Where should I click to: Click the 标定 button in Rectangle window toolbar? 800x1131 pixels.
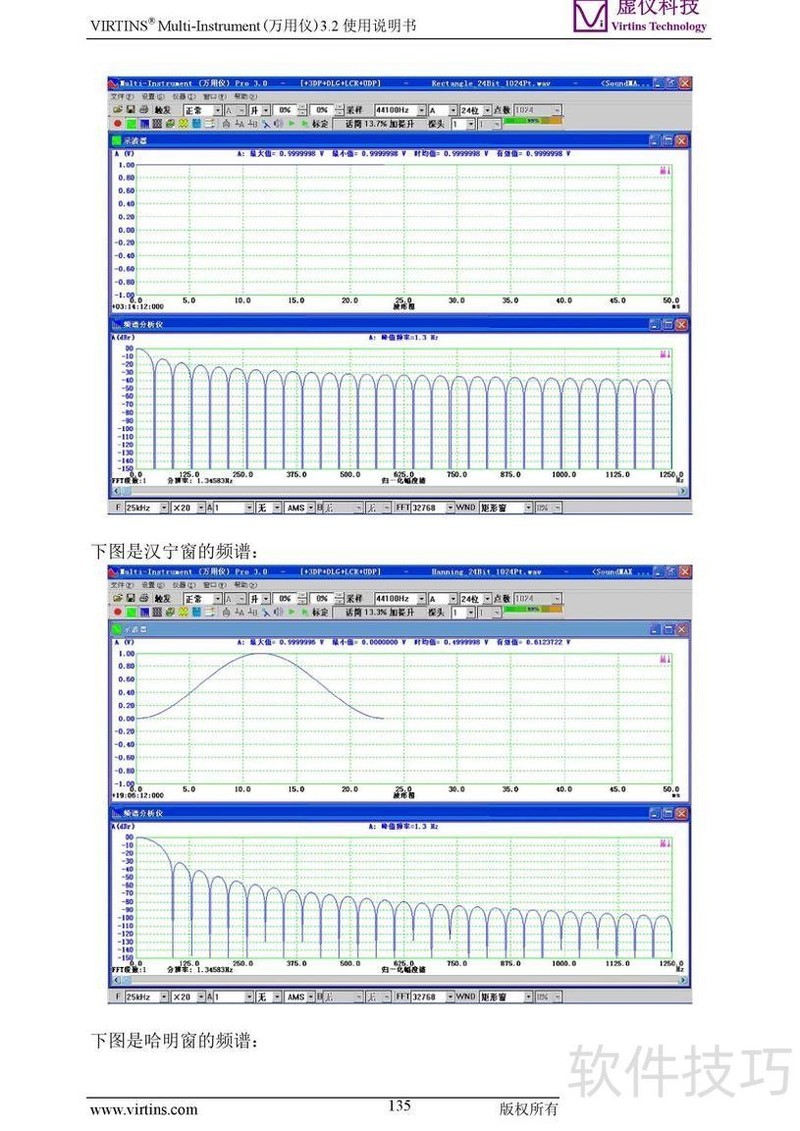tap(320, 124)
